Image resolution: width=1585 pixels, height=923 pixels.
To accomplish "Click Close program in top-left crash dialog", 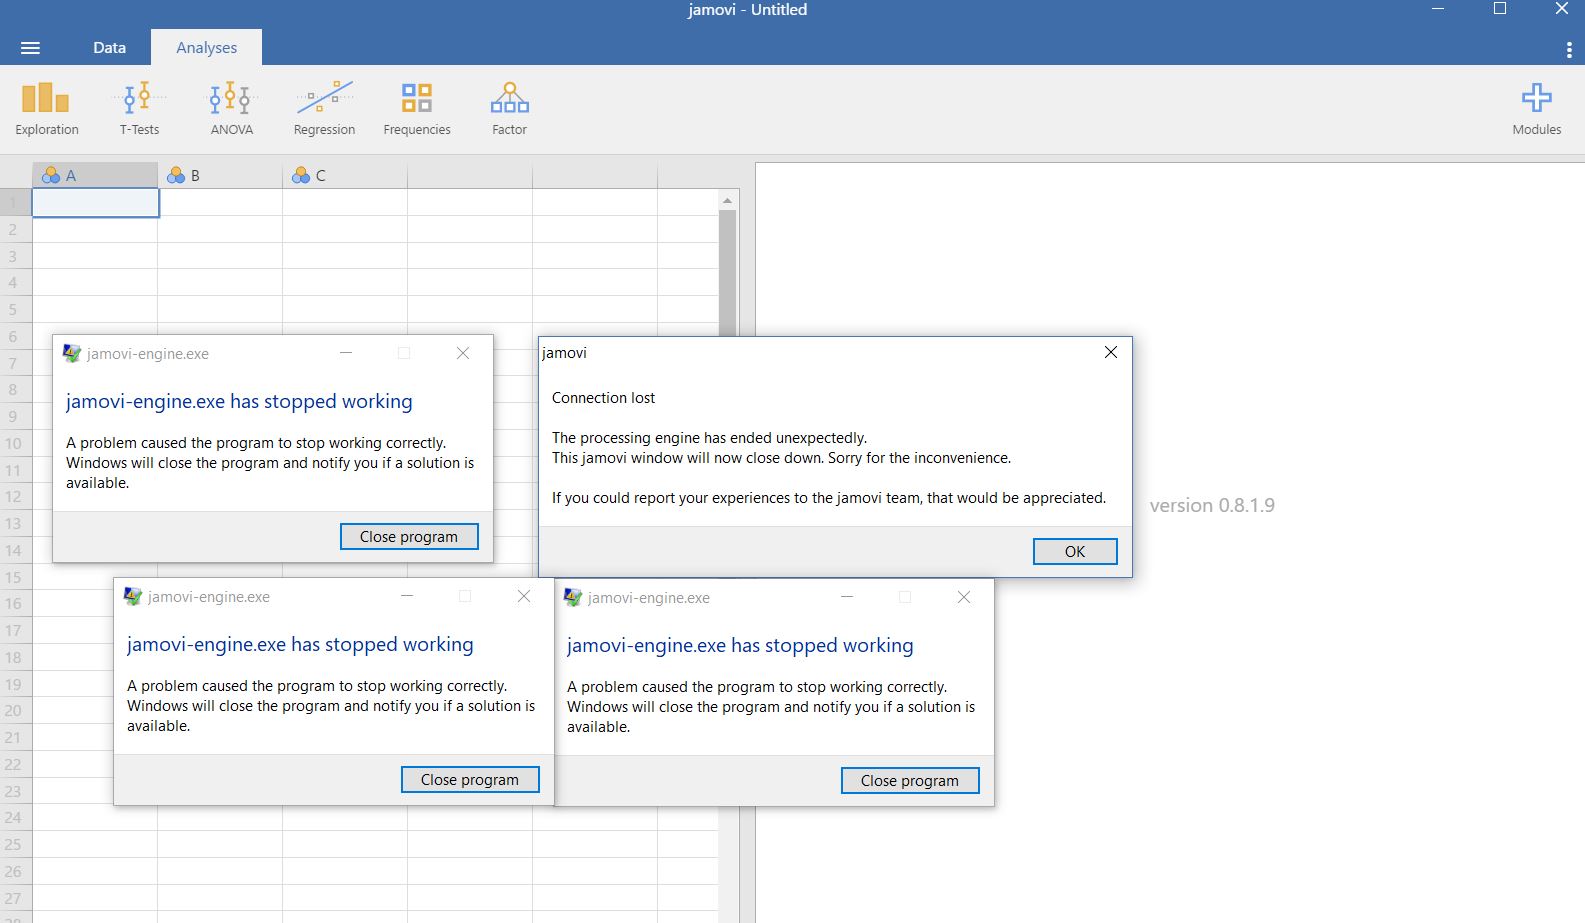I will [x=409, y=536].
